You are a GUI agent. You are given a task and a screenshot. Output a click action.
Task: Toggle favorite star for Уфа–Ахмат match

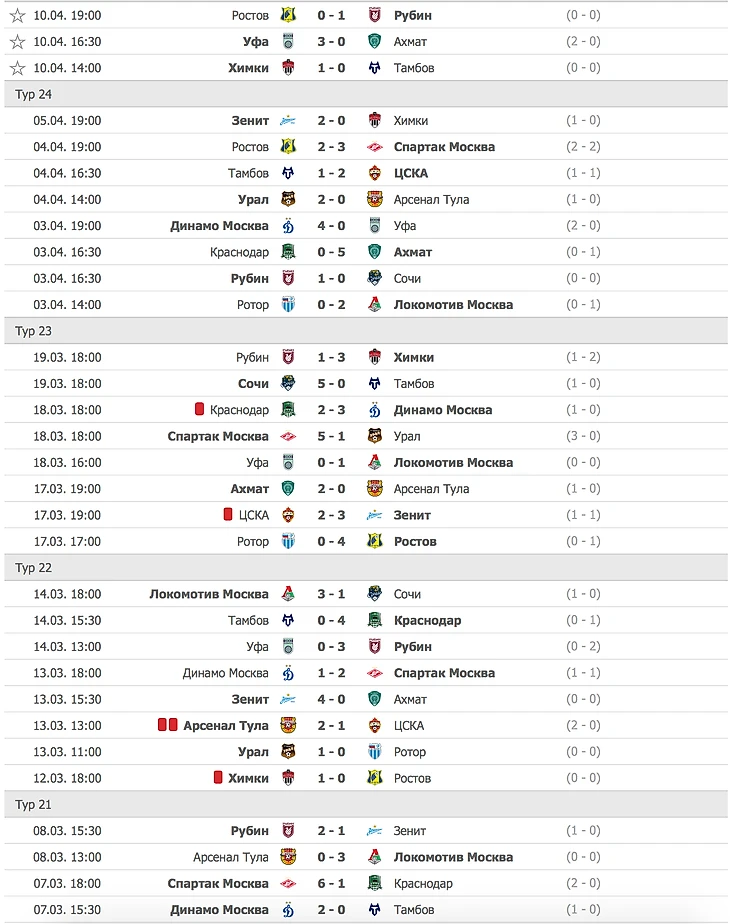[x=18, y=42]
